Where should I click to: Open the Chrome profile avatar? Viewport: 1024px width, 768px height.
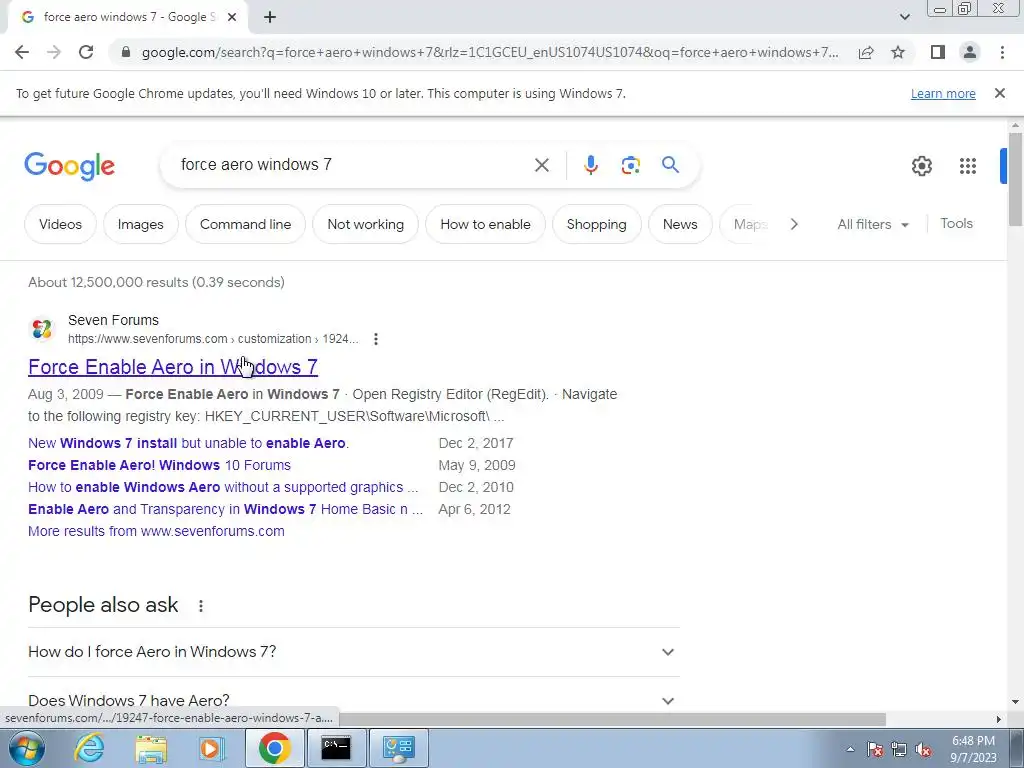pyautogui.click(x=970, y=52)
